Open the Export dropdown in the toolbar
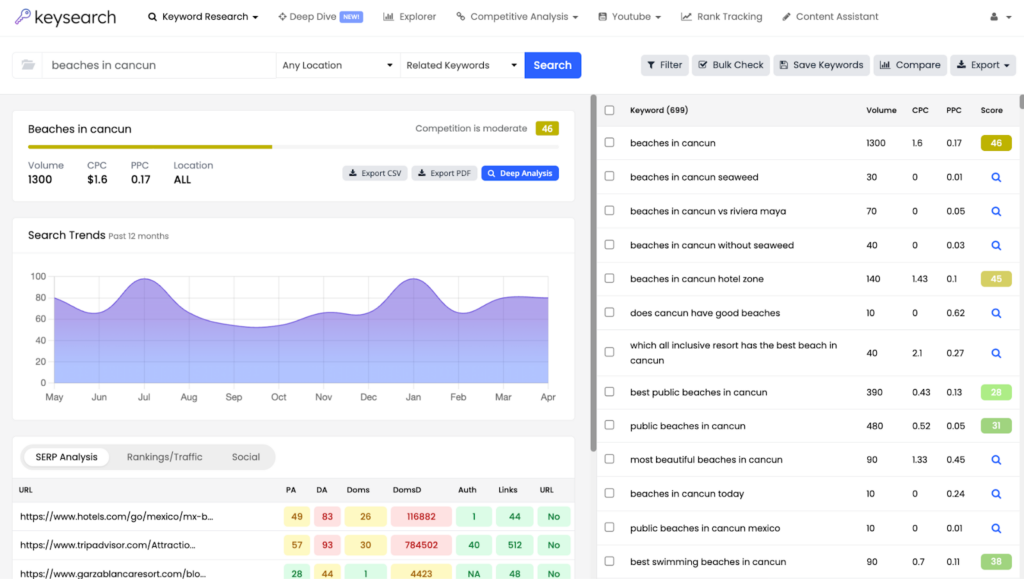Screen dimensions: 1024x579 983,65
